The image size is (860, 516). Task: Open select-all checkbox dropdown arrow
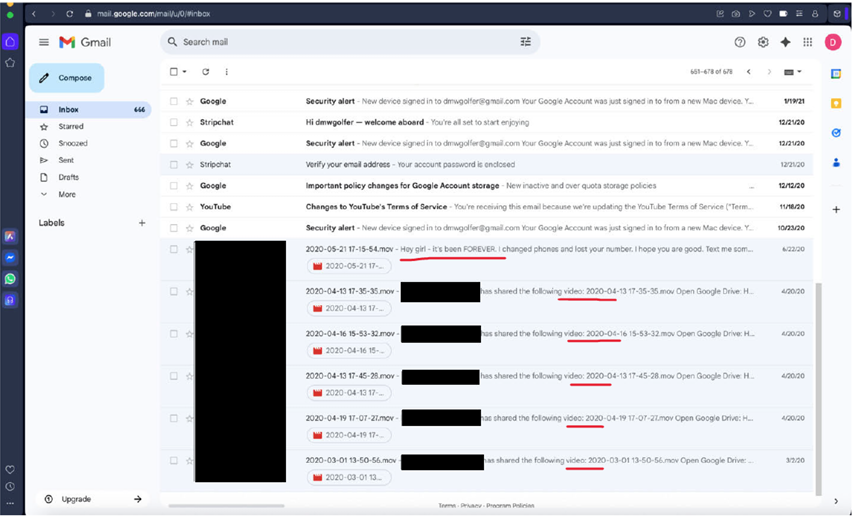(x=184, y=72)
